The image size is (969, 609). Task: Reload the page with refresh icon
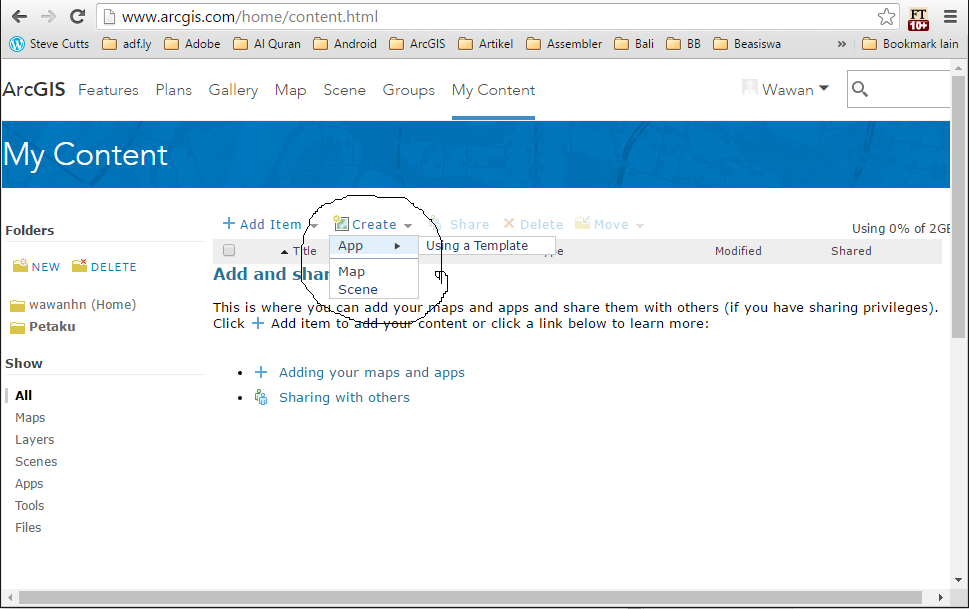77,17
